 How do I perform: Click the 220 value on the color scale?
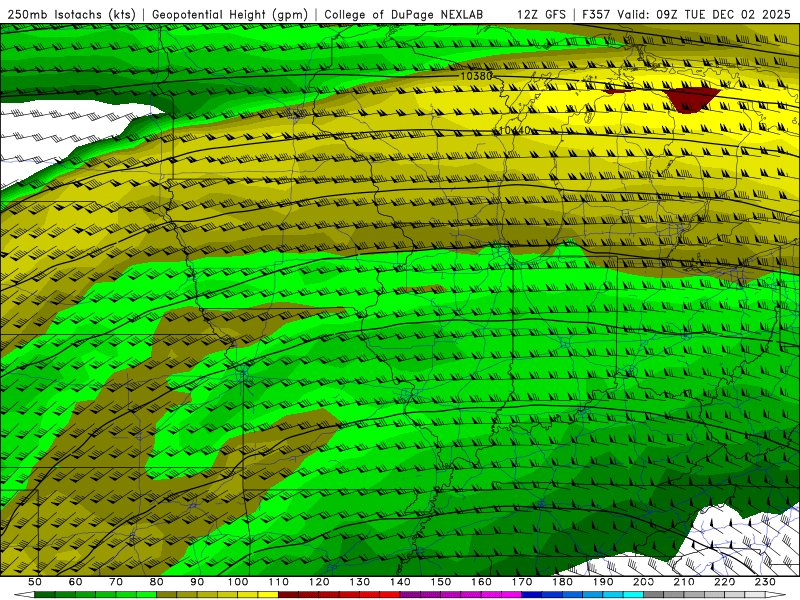725,582
